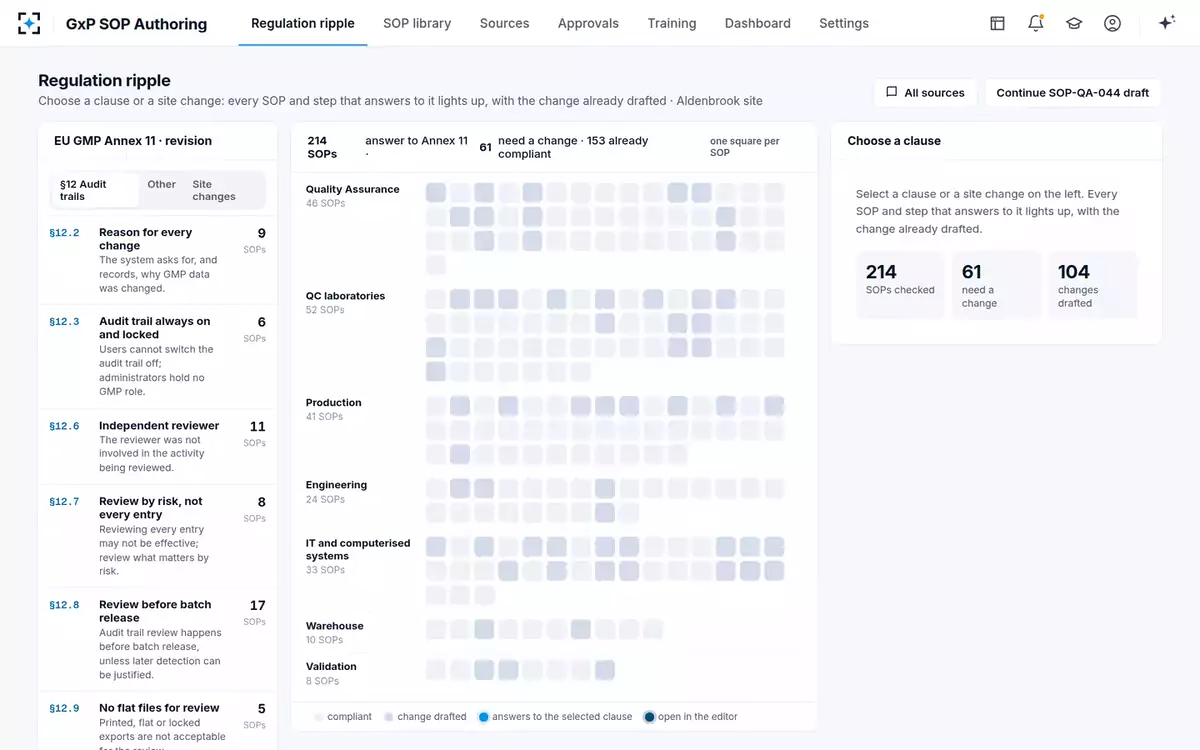Click the '214 SOPs checked' stat card

point(900,285)
